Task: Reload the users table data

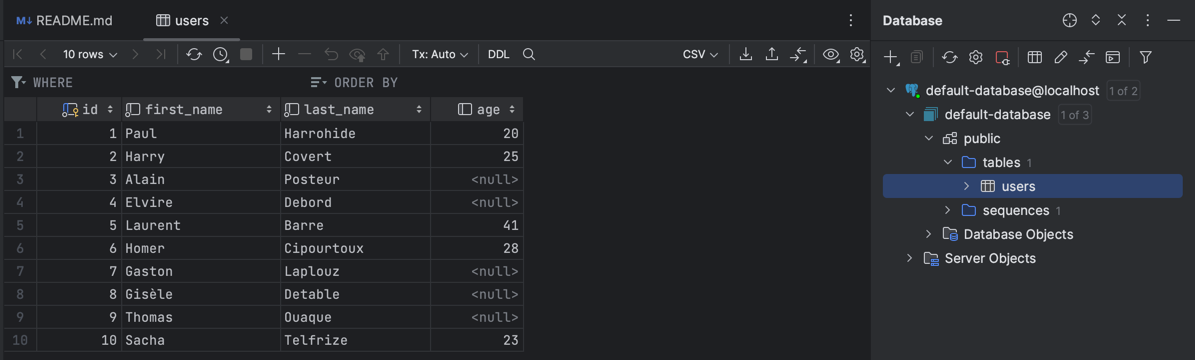Action: pos(194,54)
